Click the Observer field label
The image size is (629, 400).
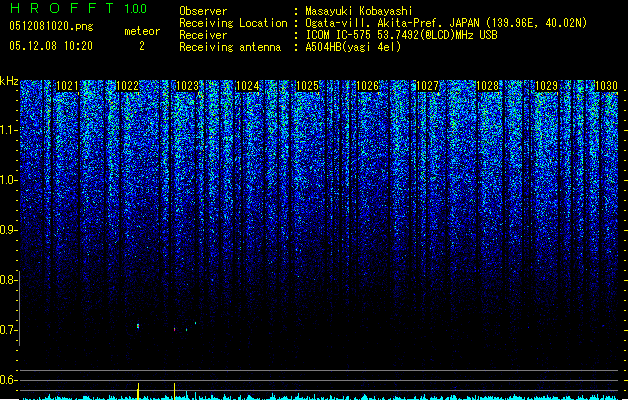click(203, 11)
